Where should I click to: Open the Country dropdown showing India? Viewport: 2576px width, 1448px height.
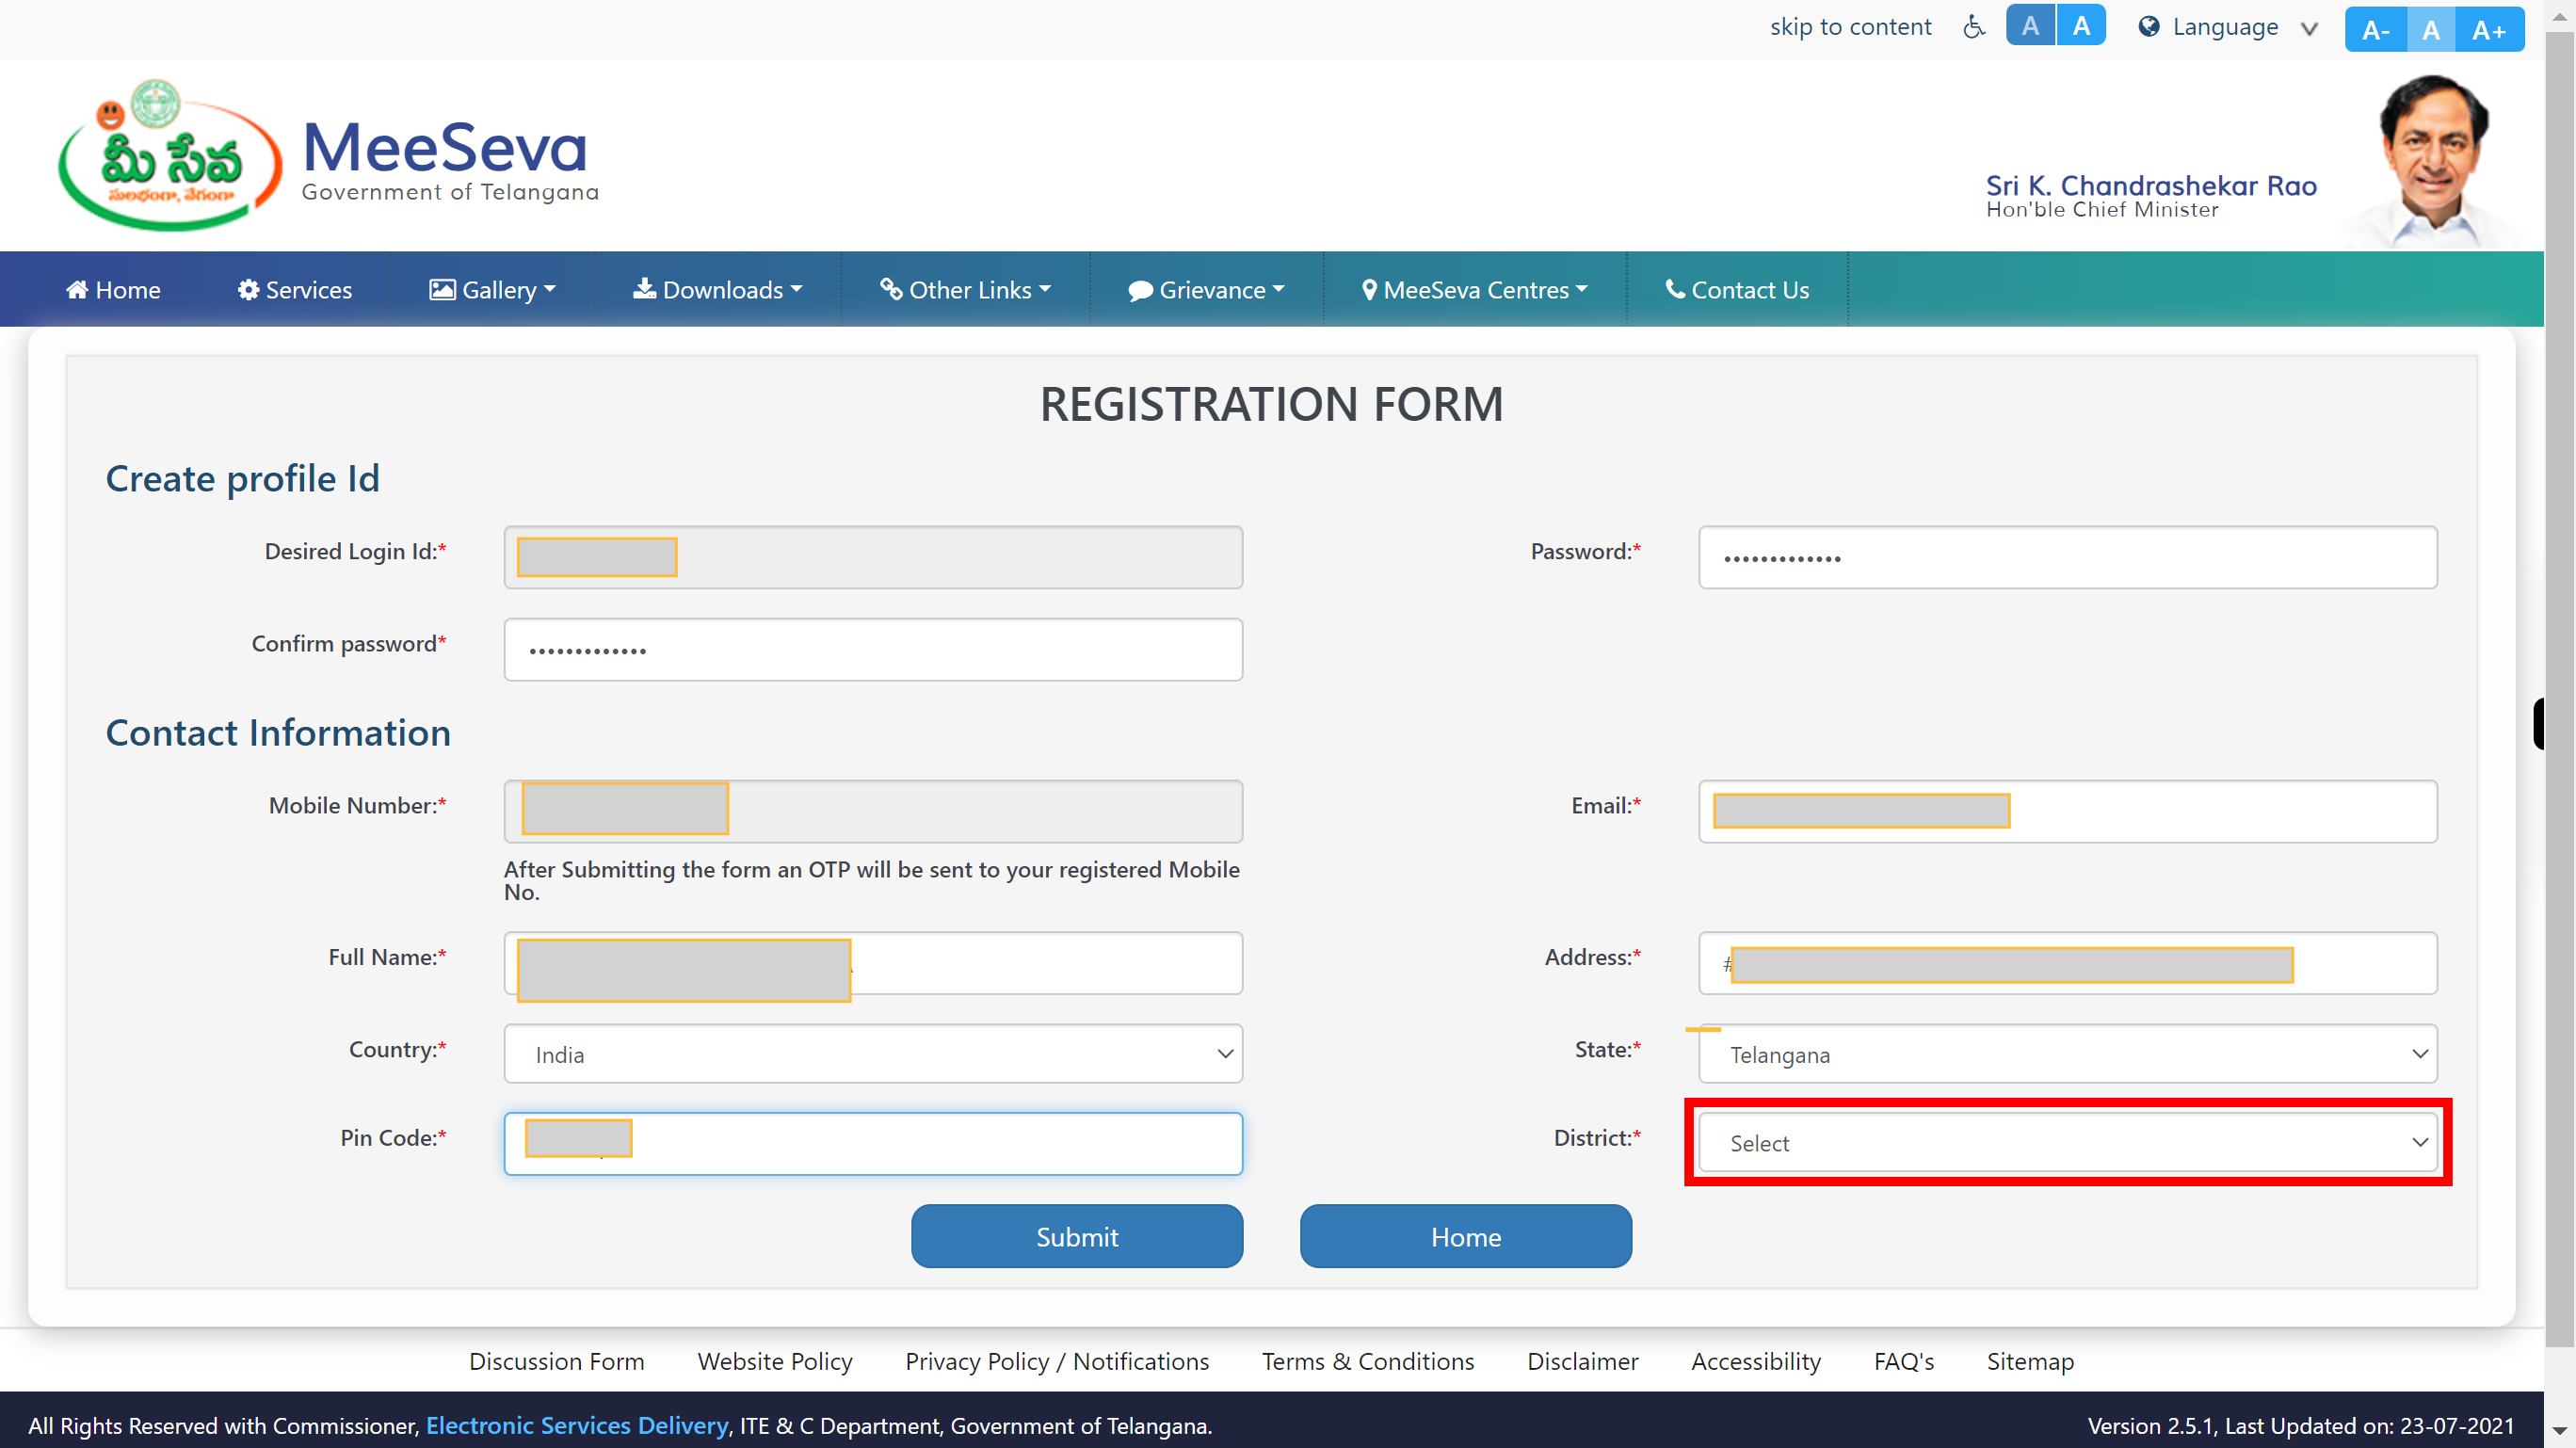click(873, 1054)
